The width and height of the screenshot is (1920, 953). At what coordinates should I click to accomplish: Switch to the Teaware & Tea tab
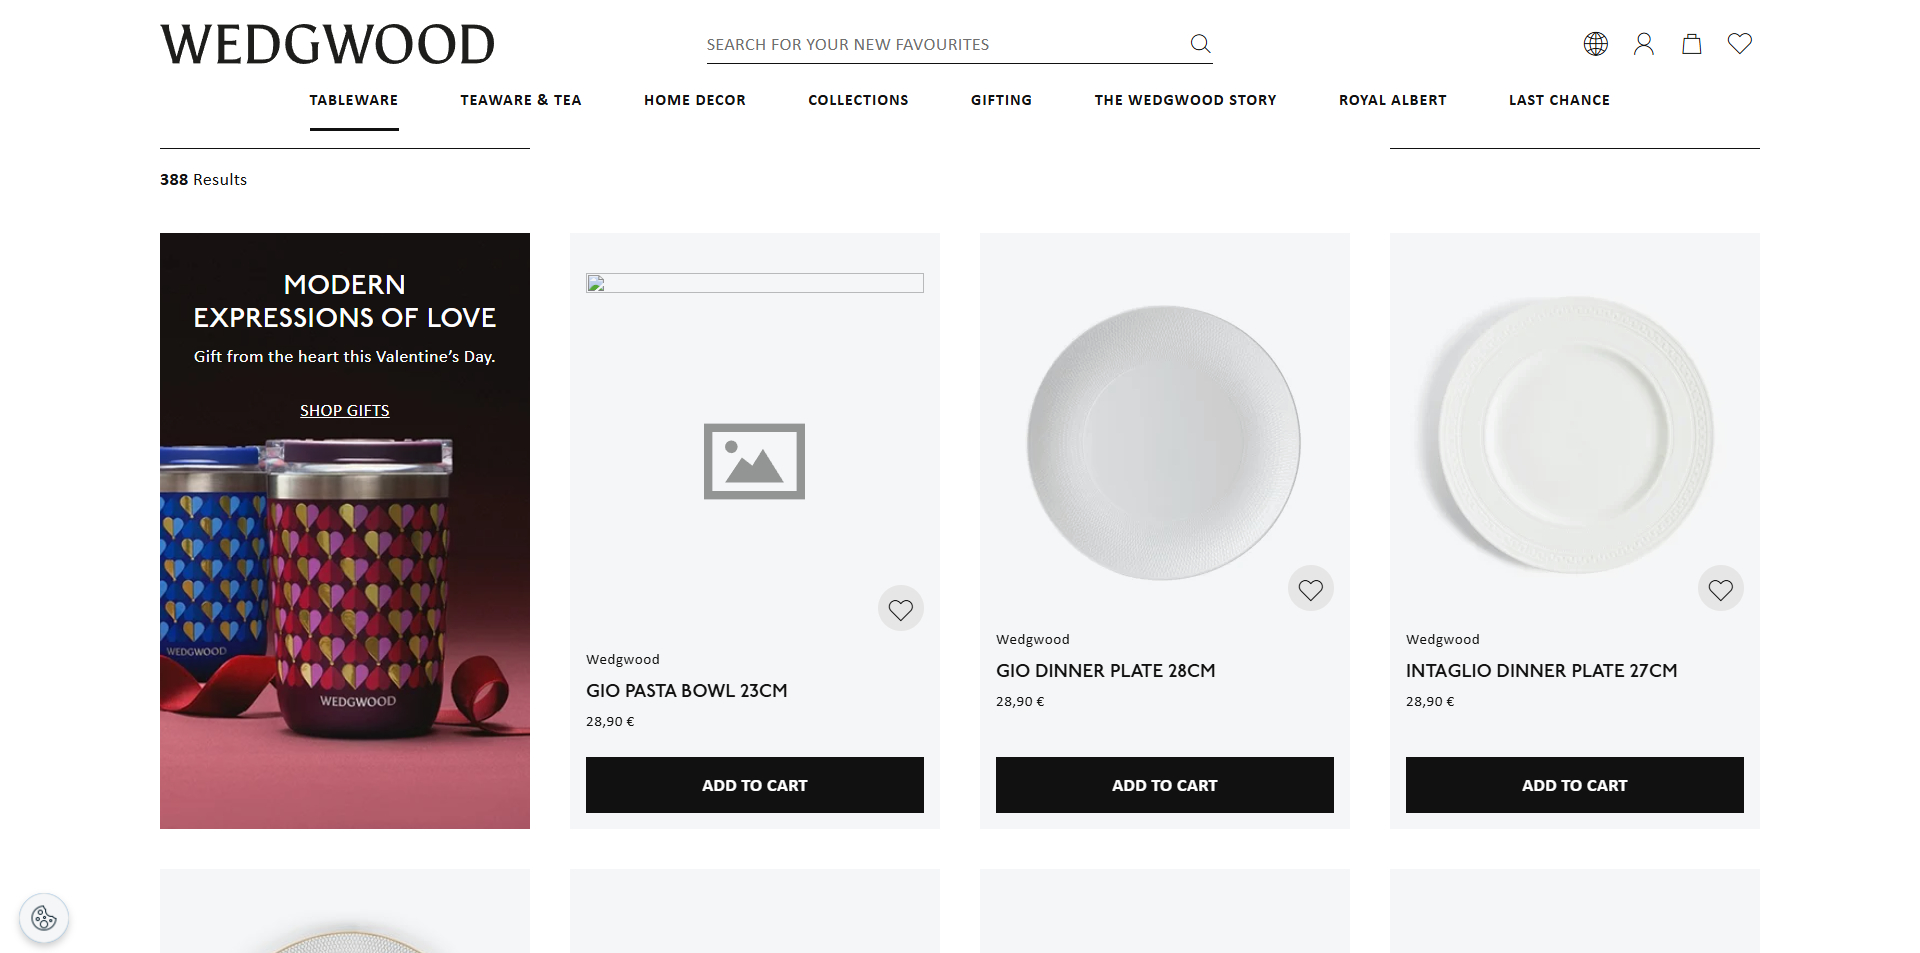(521, 100)
